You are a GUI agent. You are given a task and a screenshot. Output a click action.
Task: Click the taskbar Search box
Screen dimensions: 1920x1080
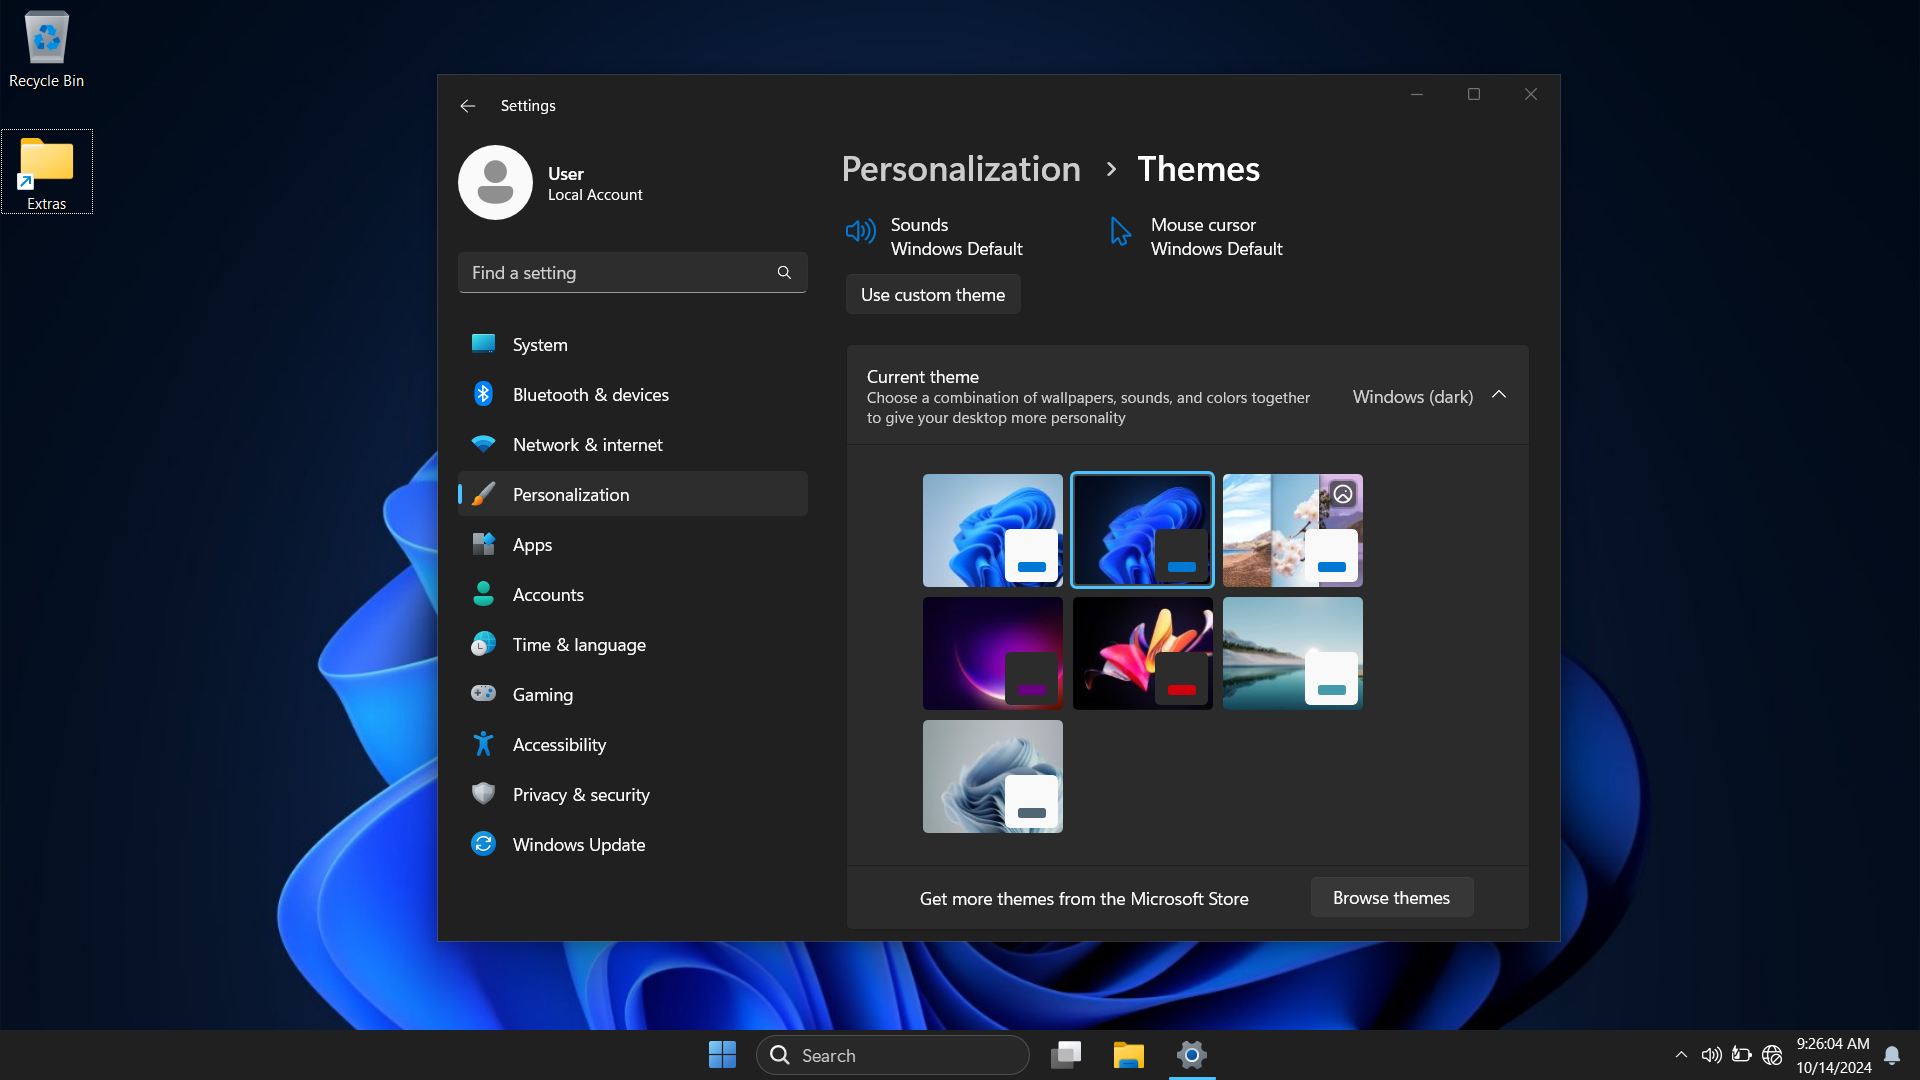coord(893,1055)
